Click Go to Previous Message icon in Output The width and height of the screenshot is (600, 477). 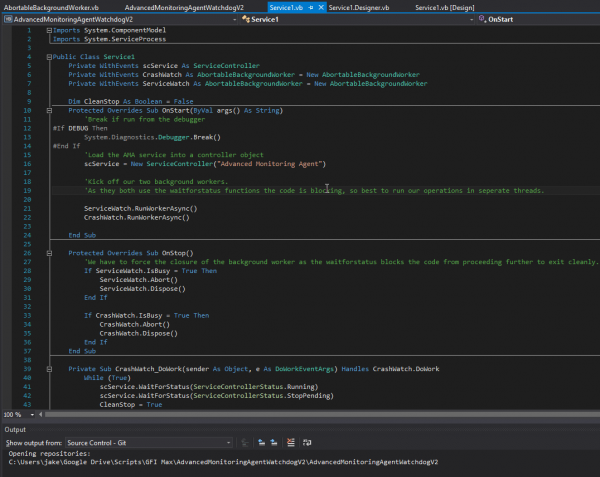click(x=260, y=441)
